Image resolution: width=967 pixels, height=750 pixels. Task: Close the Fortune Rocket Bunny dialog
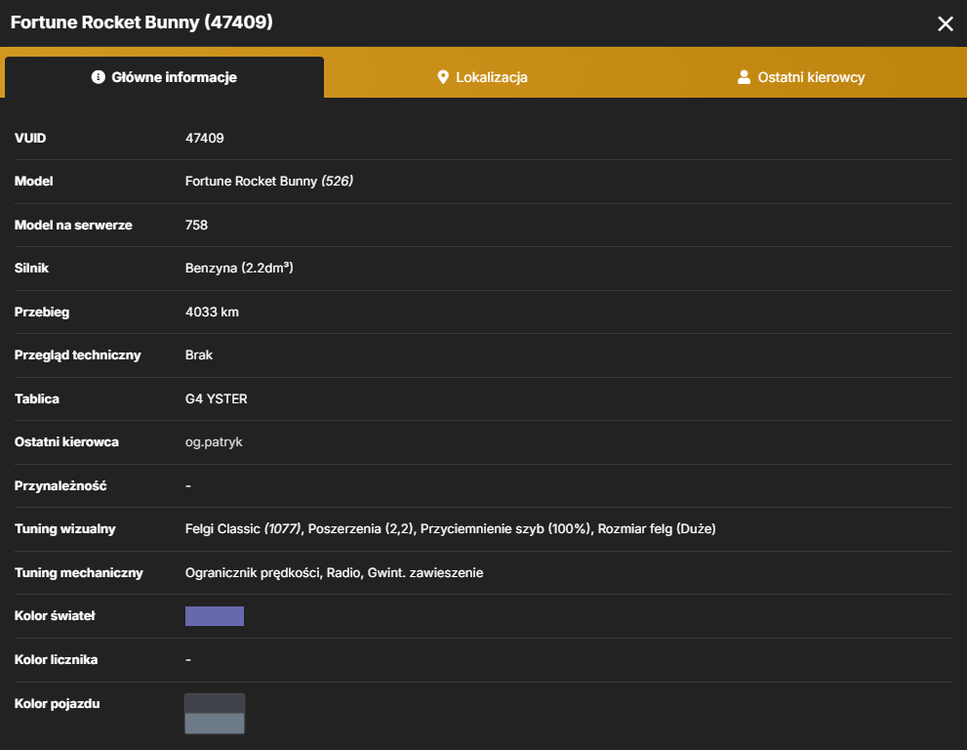[945, 24]
